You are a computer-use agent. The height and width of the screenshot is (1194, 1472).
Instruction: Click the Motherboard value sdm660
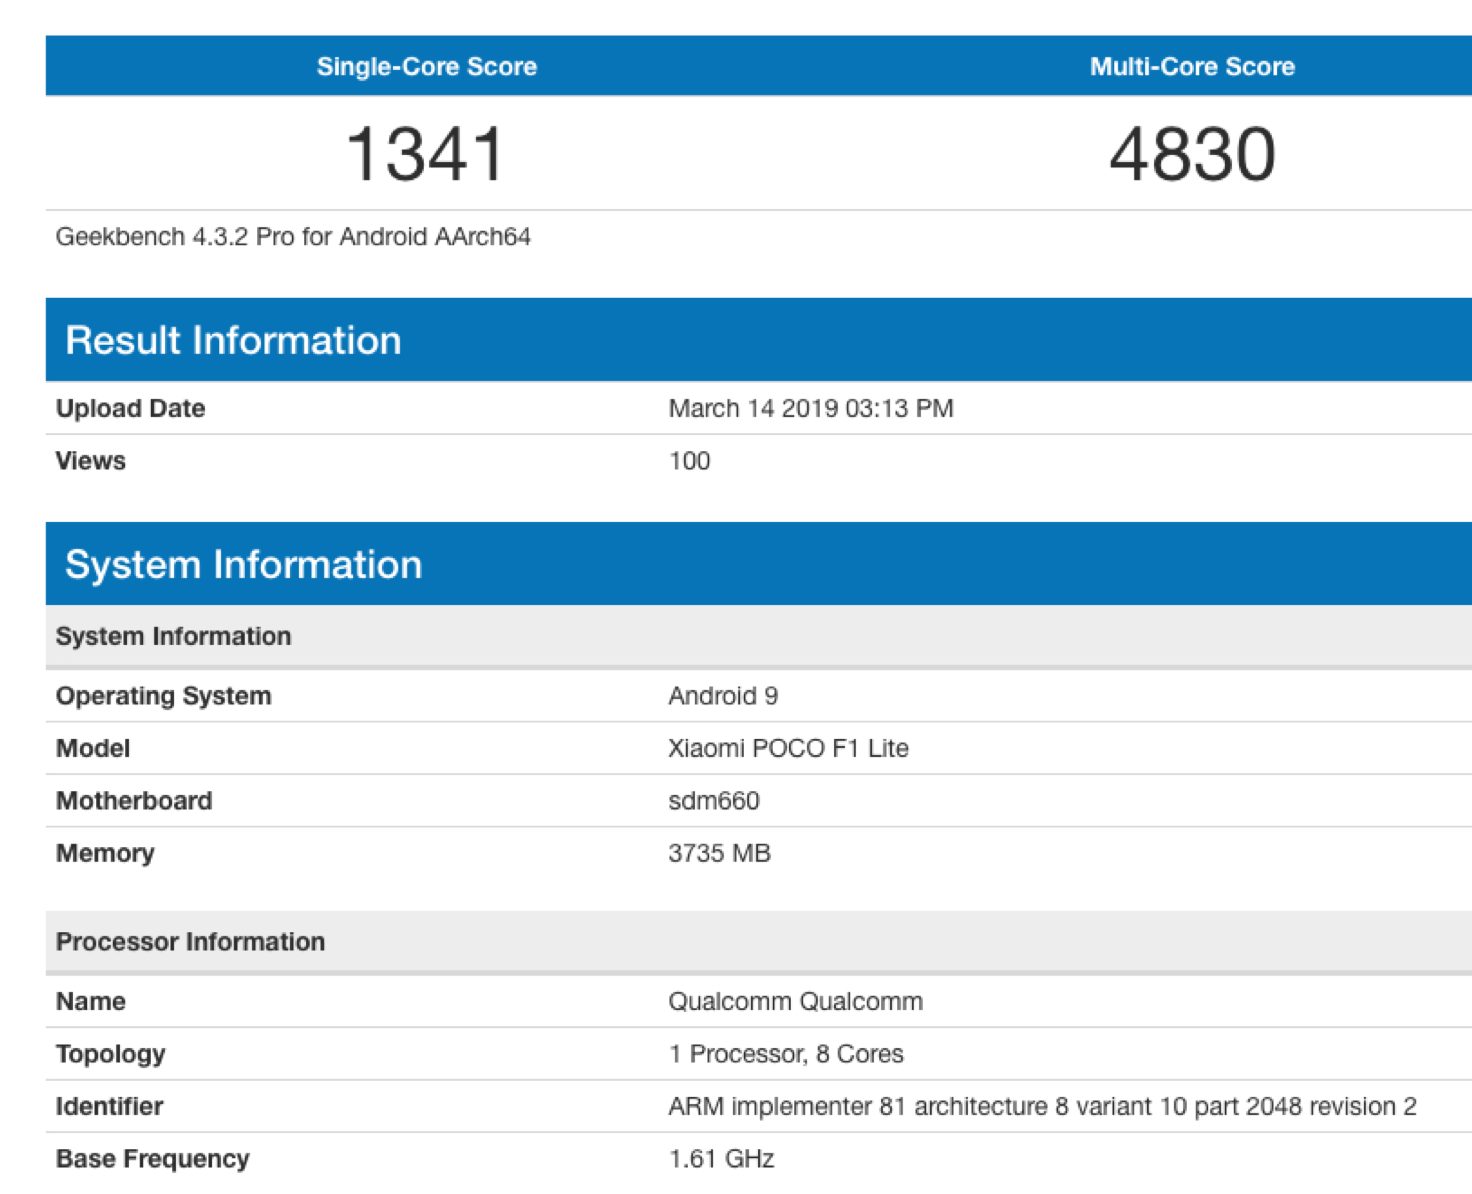click(x=713, y=801)
